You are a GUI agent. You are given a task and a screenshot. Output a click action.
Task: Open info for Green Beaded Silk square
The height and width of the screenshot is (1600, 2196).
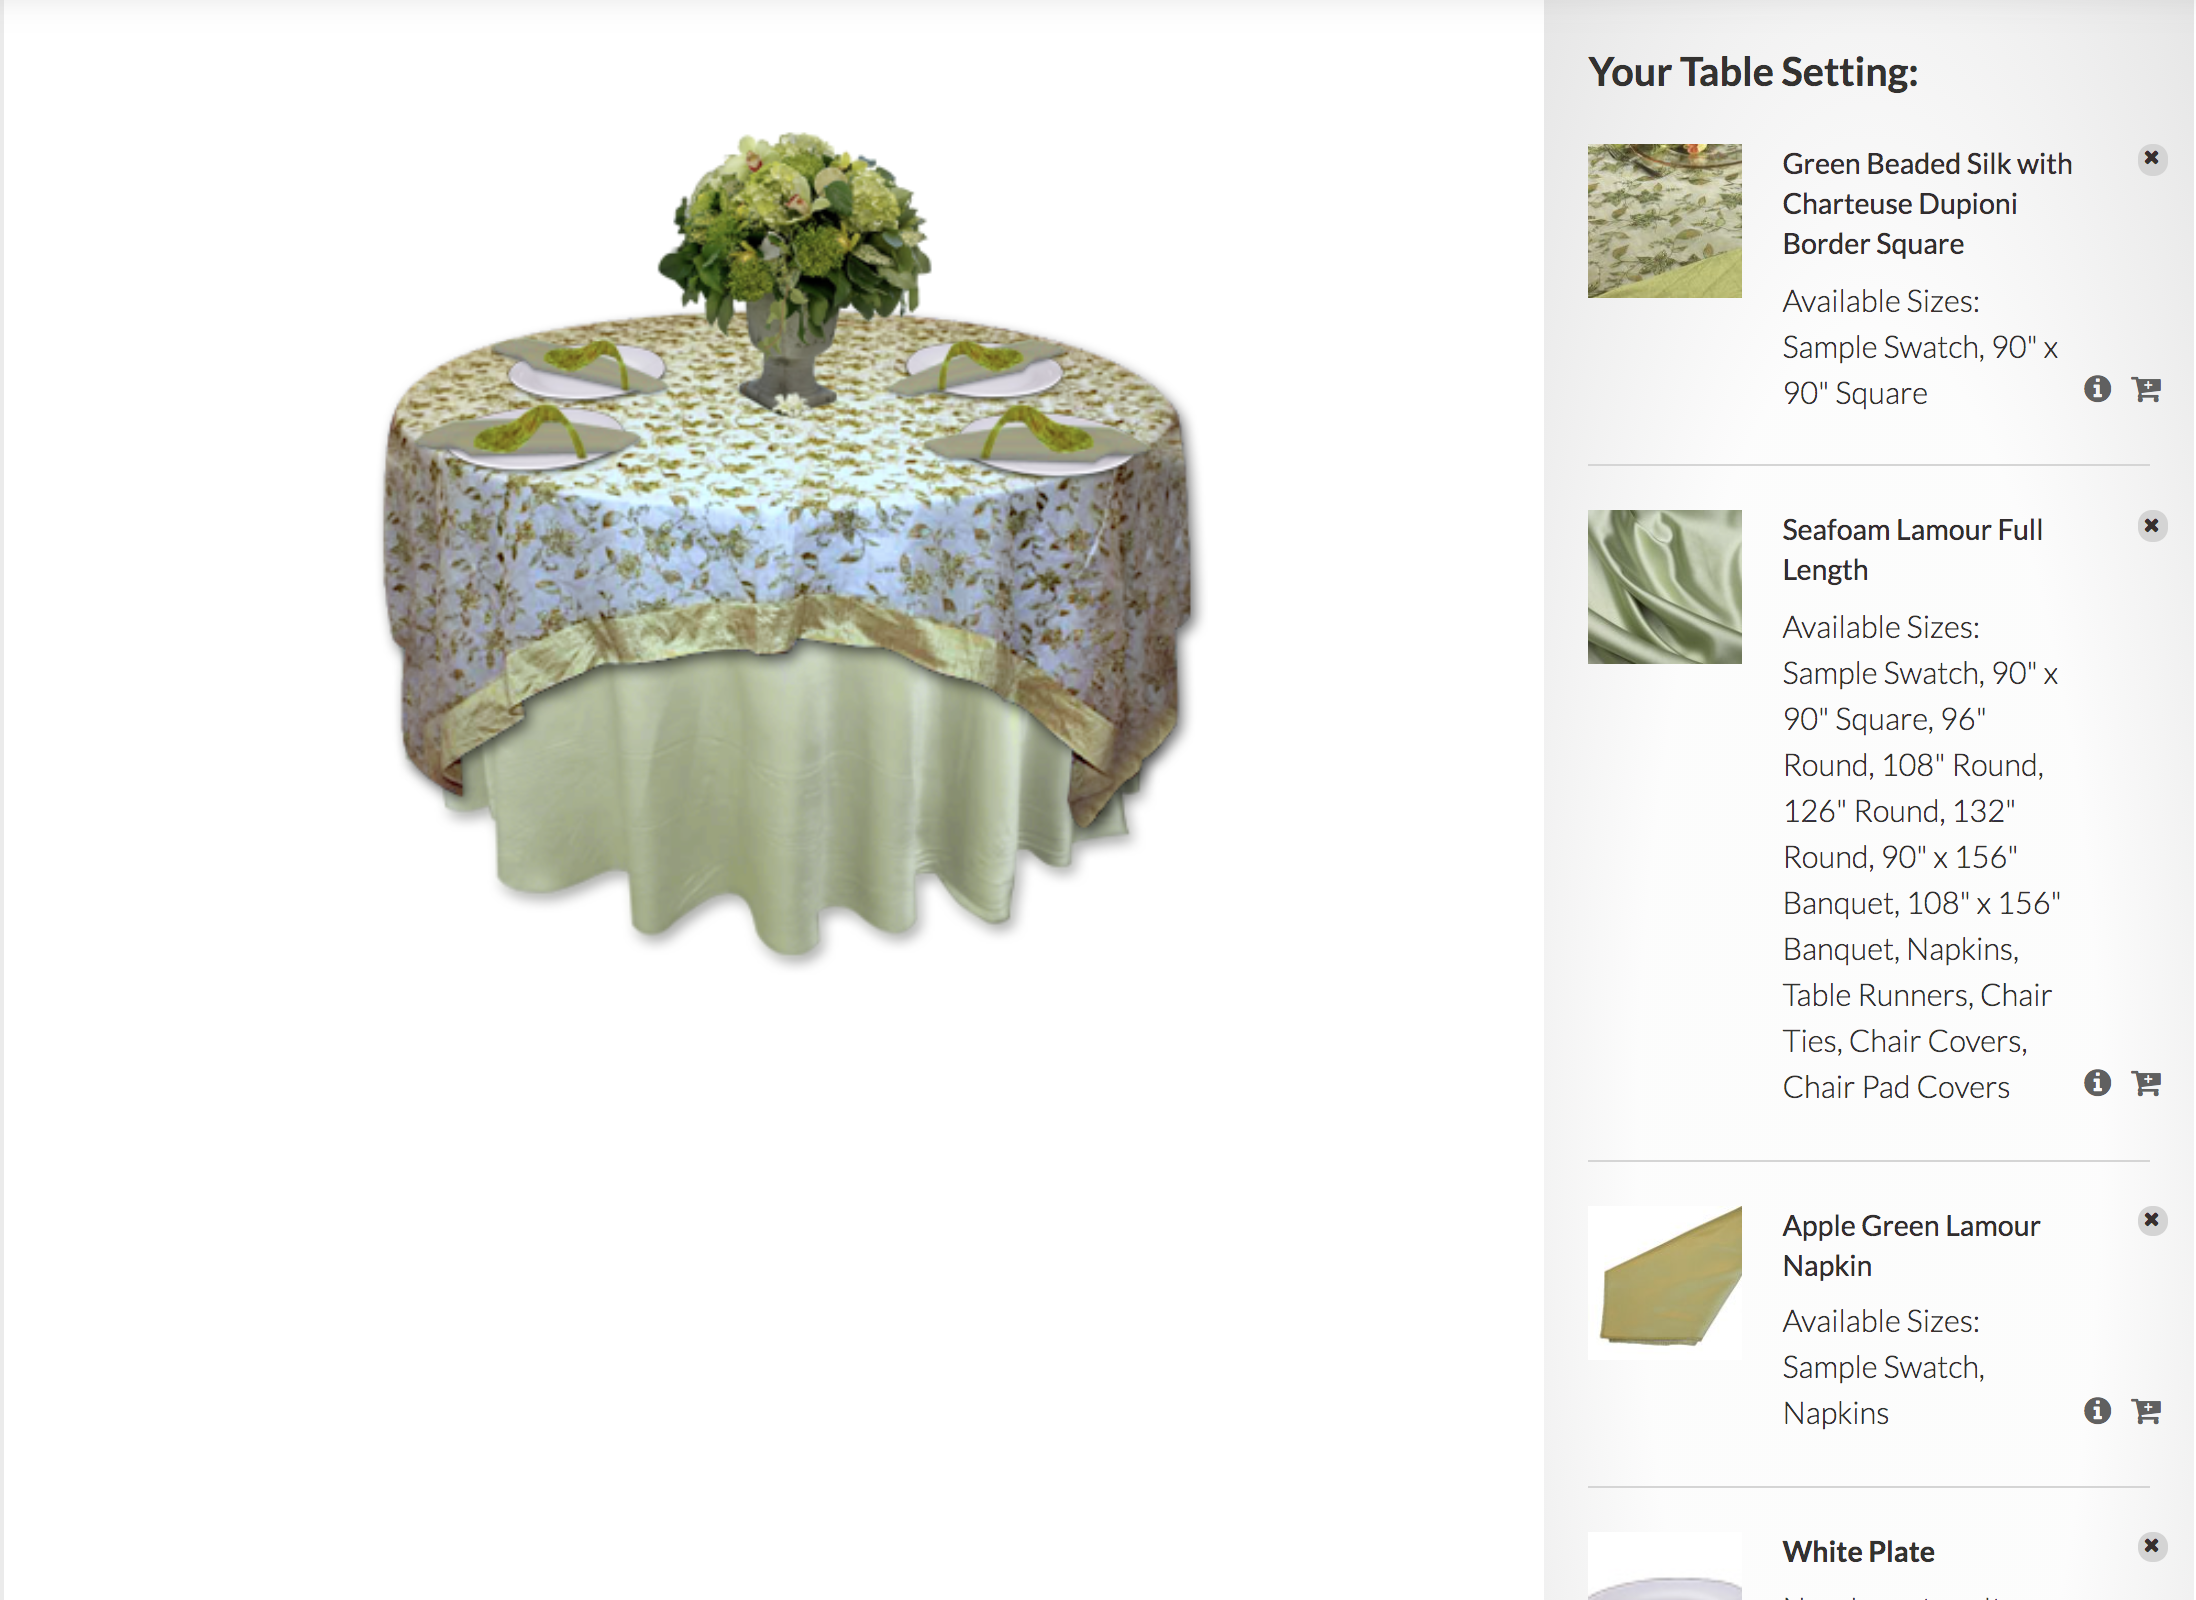point(2097,389)
